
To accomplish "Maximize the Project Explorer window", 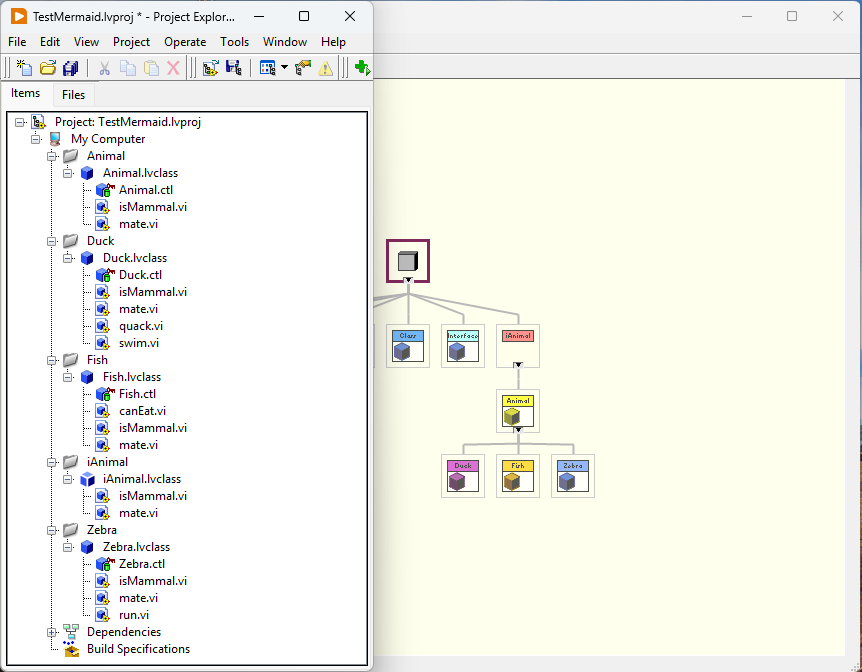I will pos(304,16).
